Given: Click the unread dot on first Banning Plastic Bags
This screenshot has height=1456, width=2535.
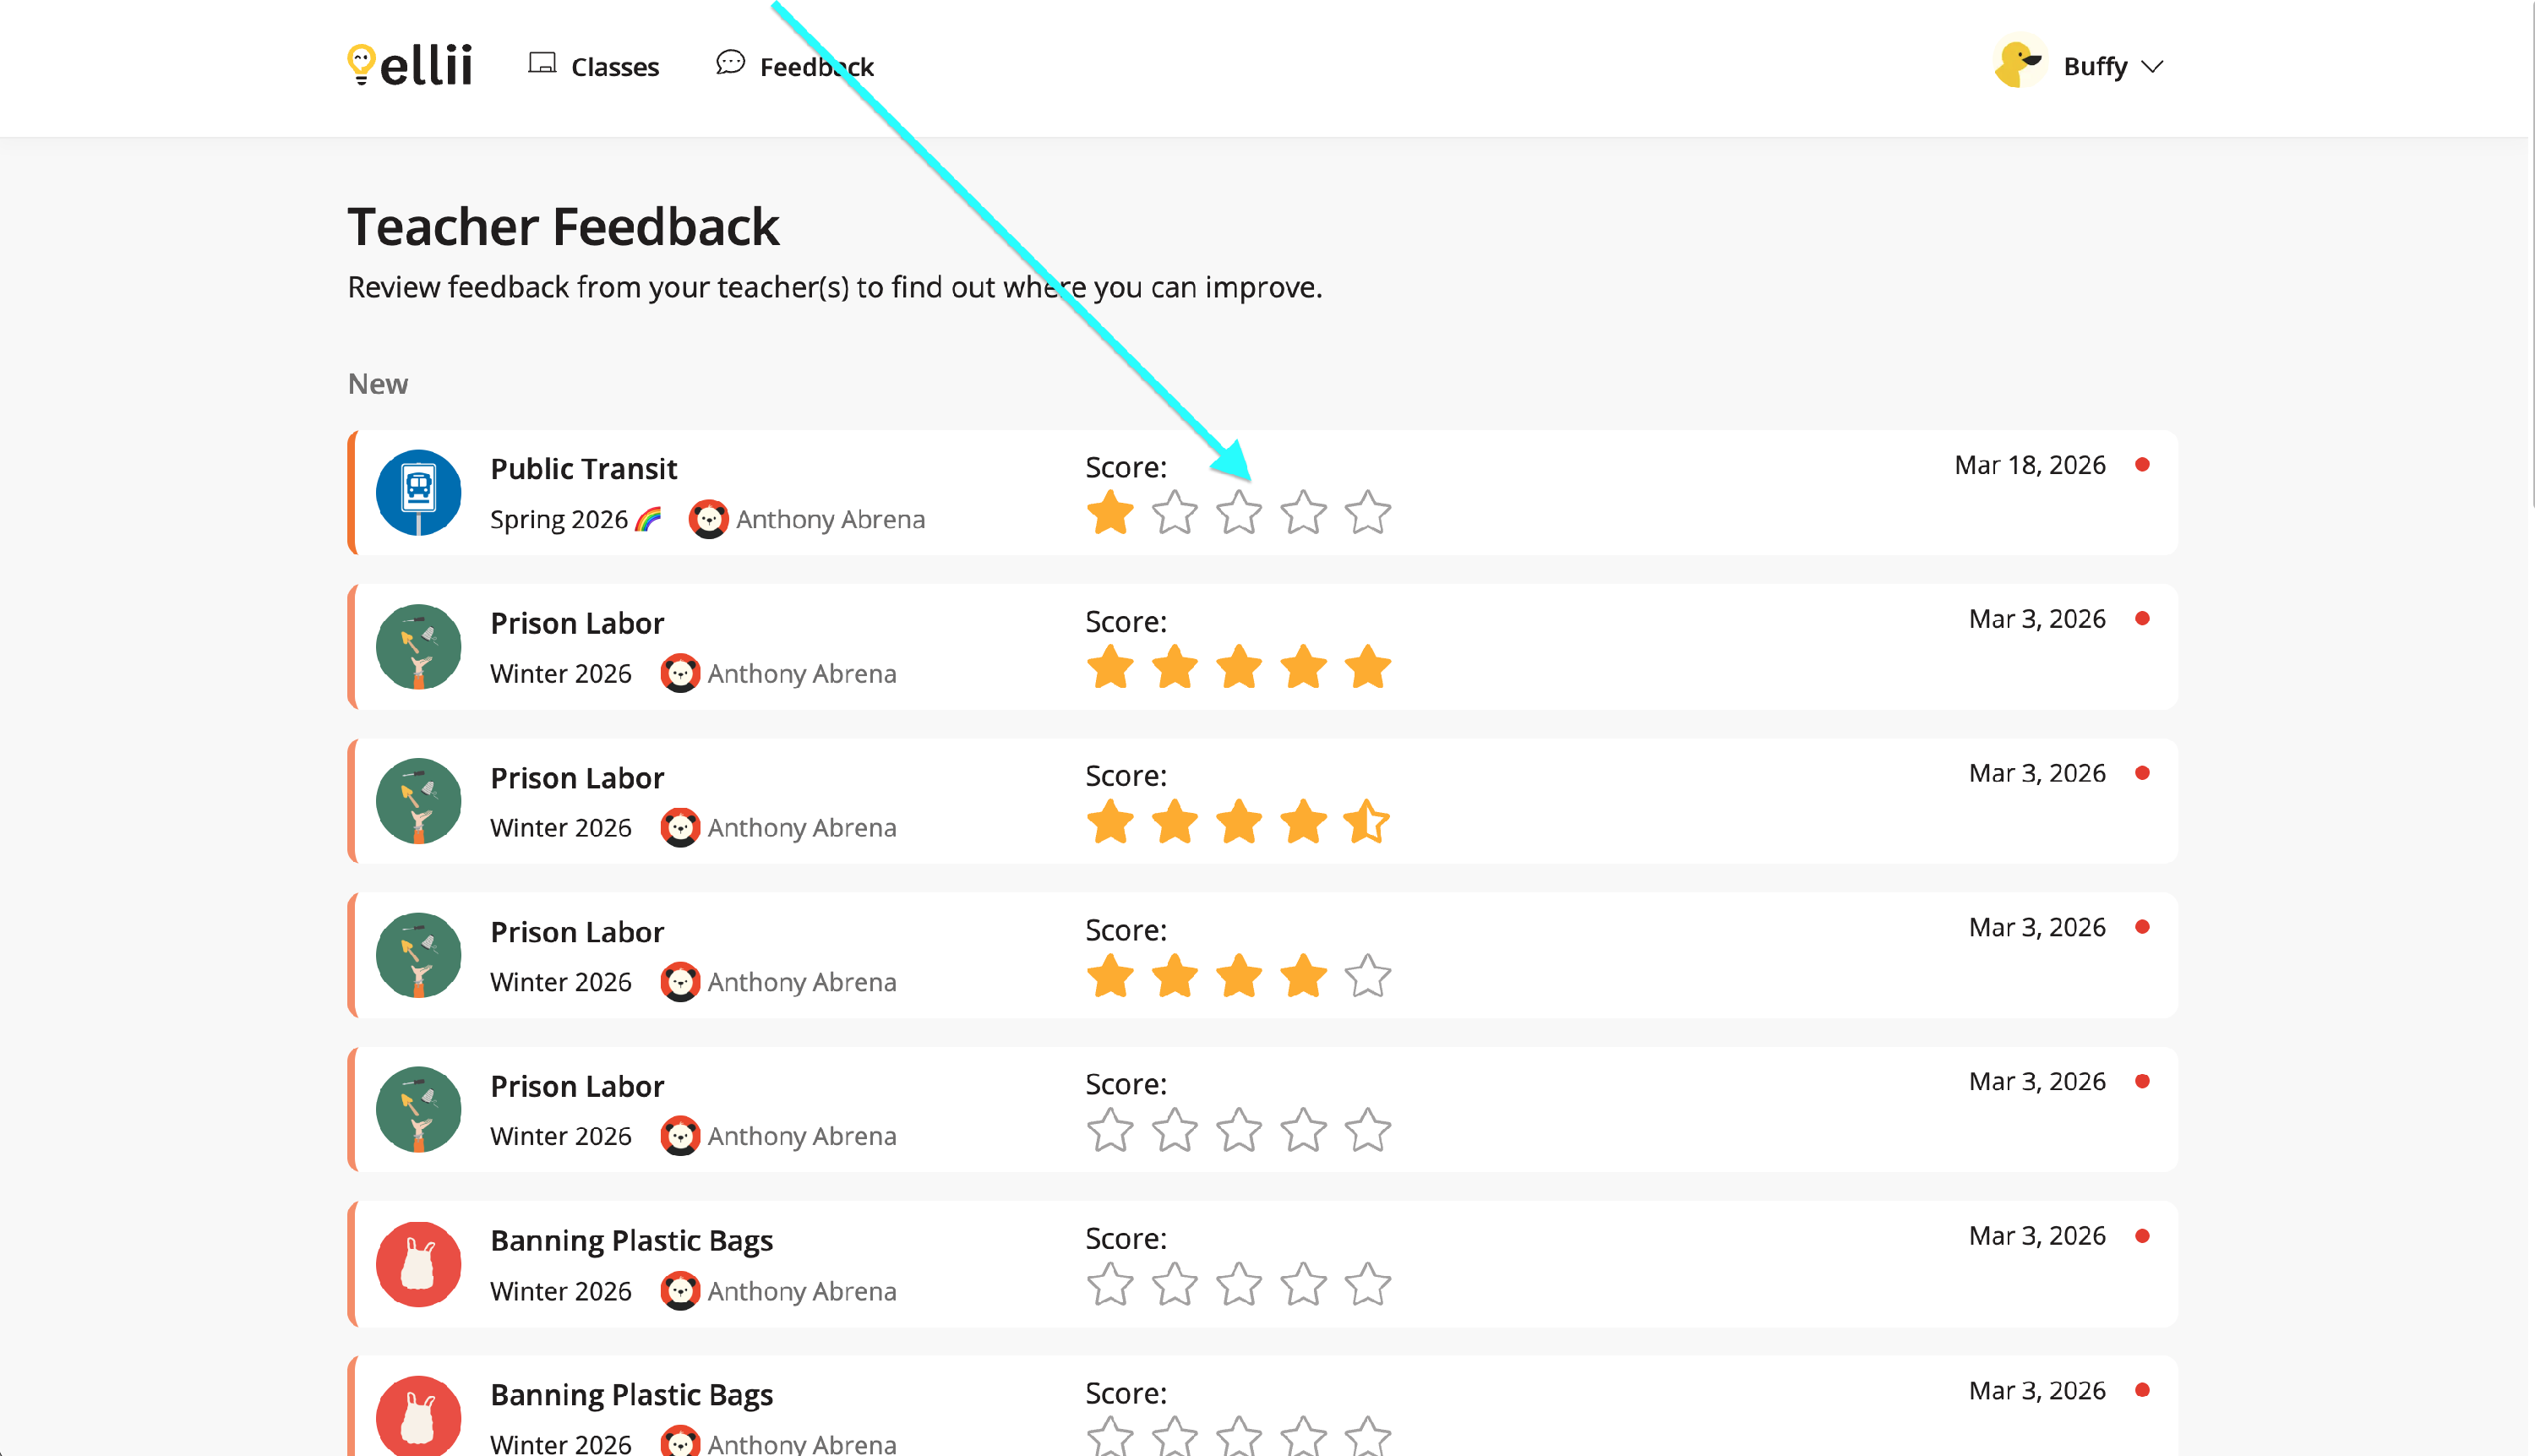Looking at the screenshot, I should [2142, 1236].
